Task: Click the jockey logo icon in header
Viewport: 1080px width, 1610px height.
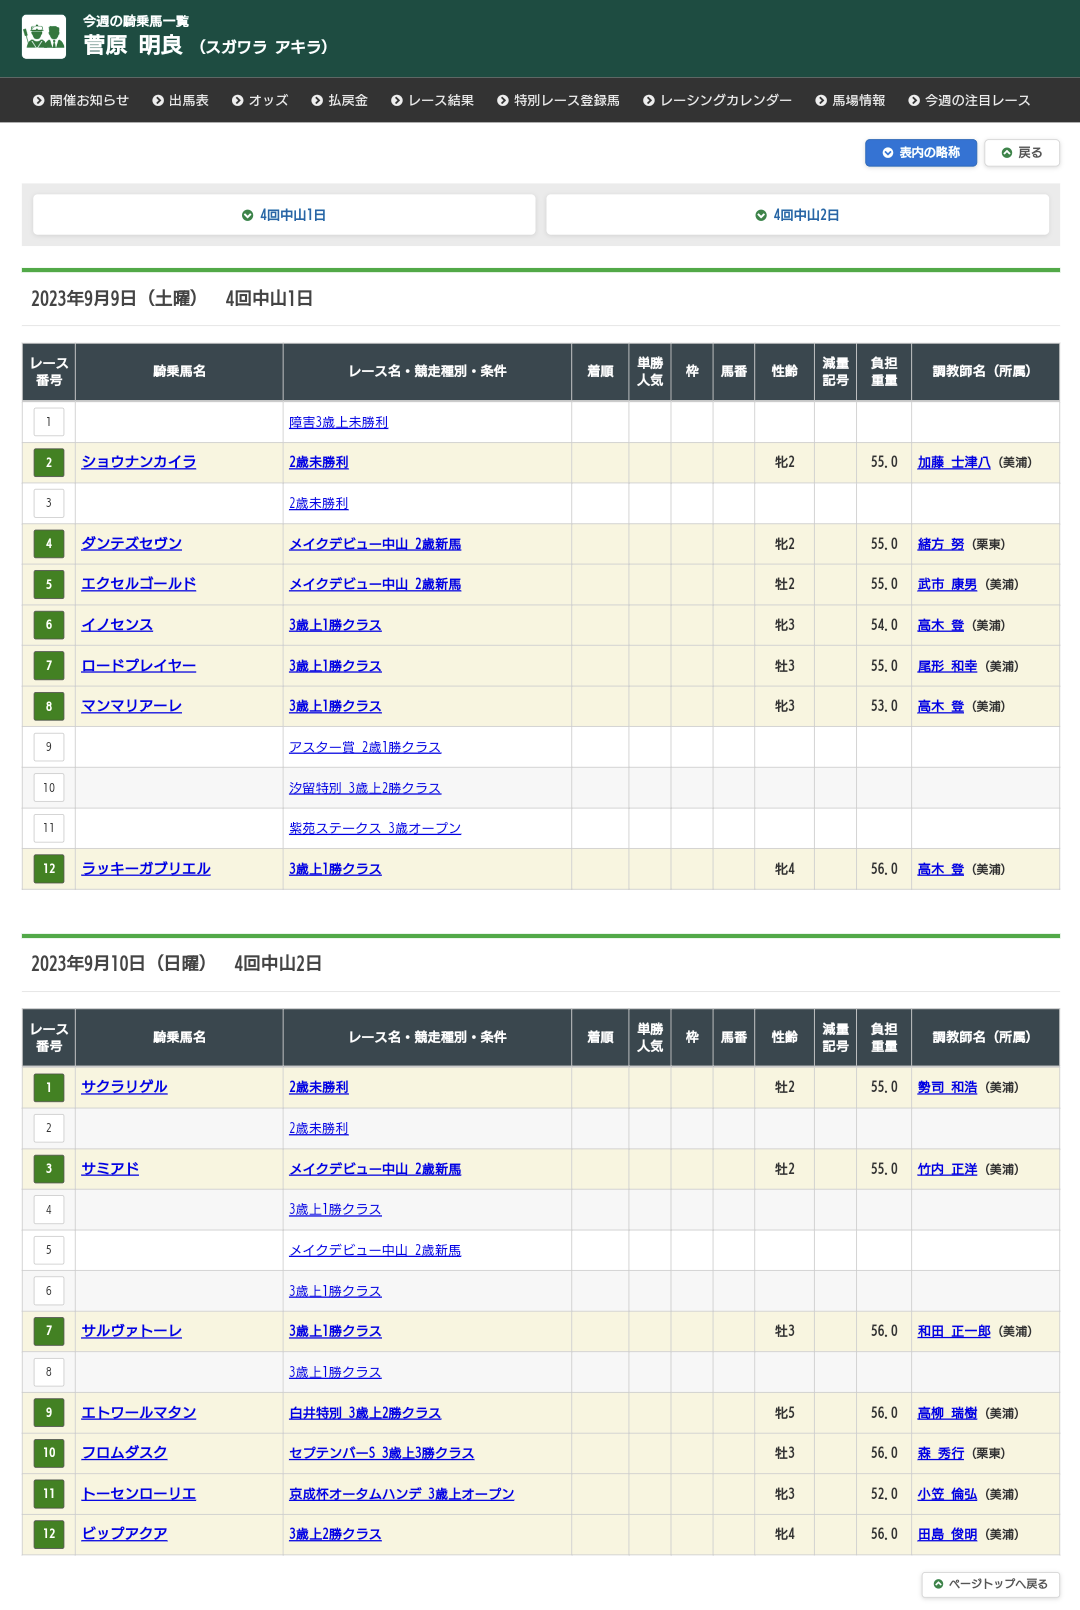Action: click(x=44, y=37)
